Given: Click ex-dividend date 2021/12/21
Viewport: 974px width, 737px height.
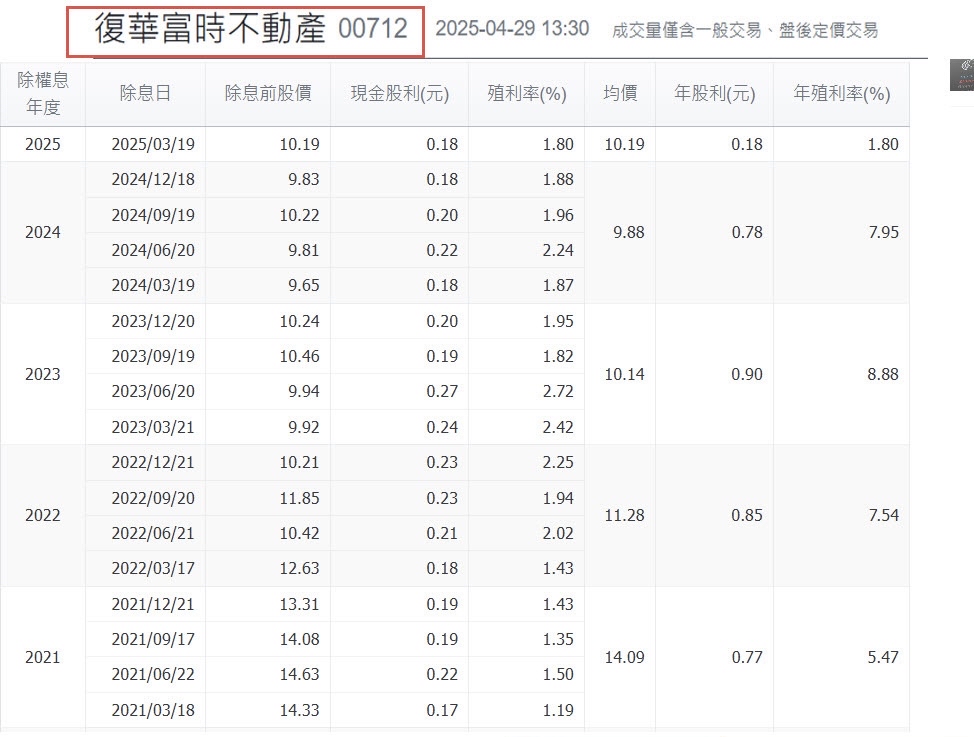Looking at the screenshot, I should [153, 604].
